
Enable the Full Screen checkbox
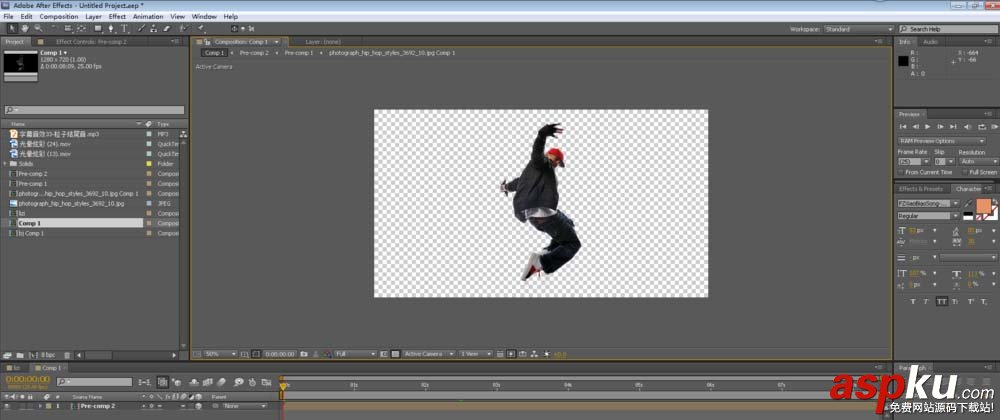tap(965, 172)
